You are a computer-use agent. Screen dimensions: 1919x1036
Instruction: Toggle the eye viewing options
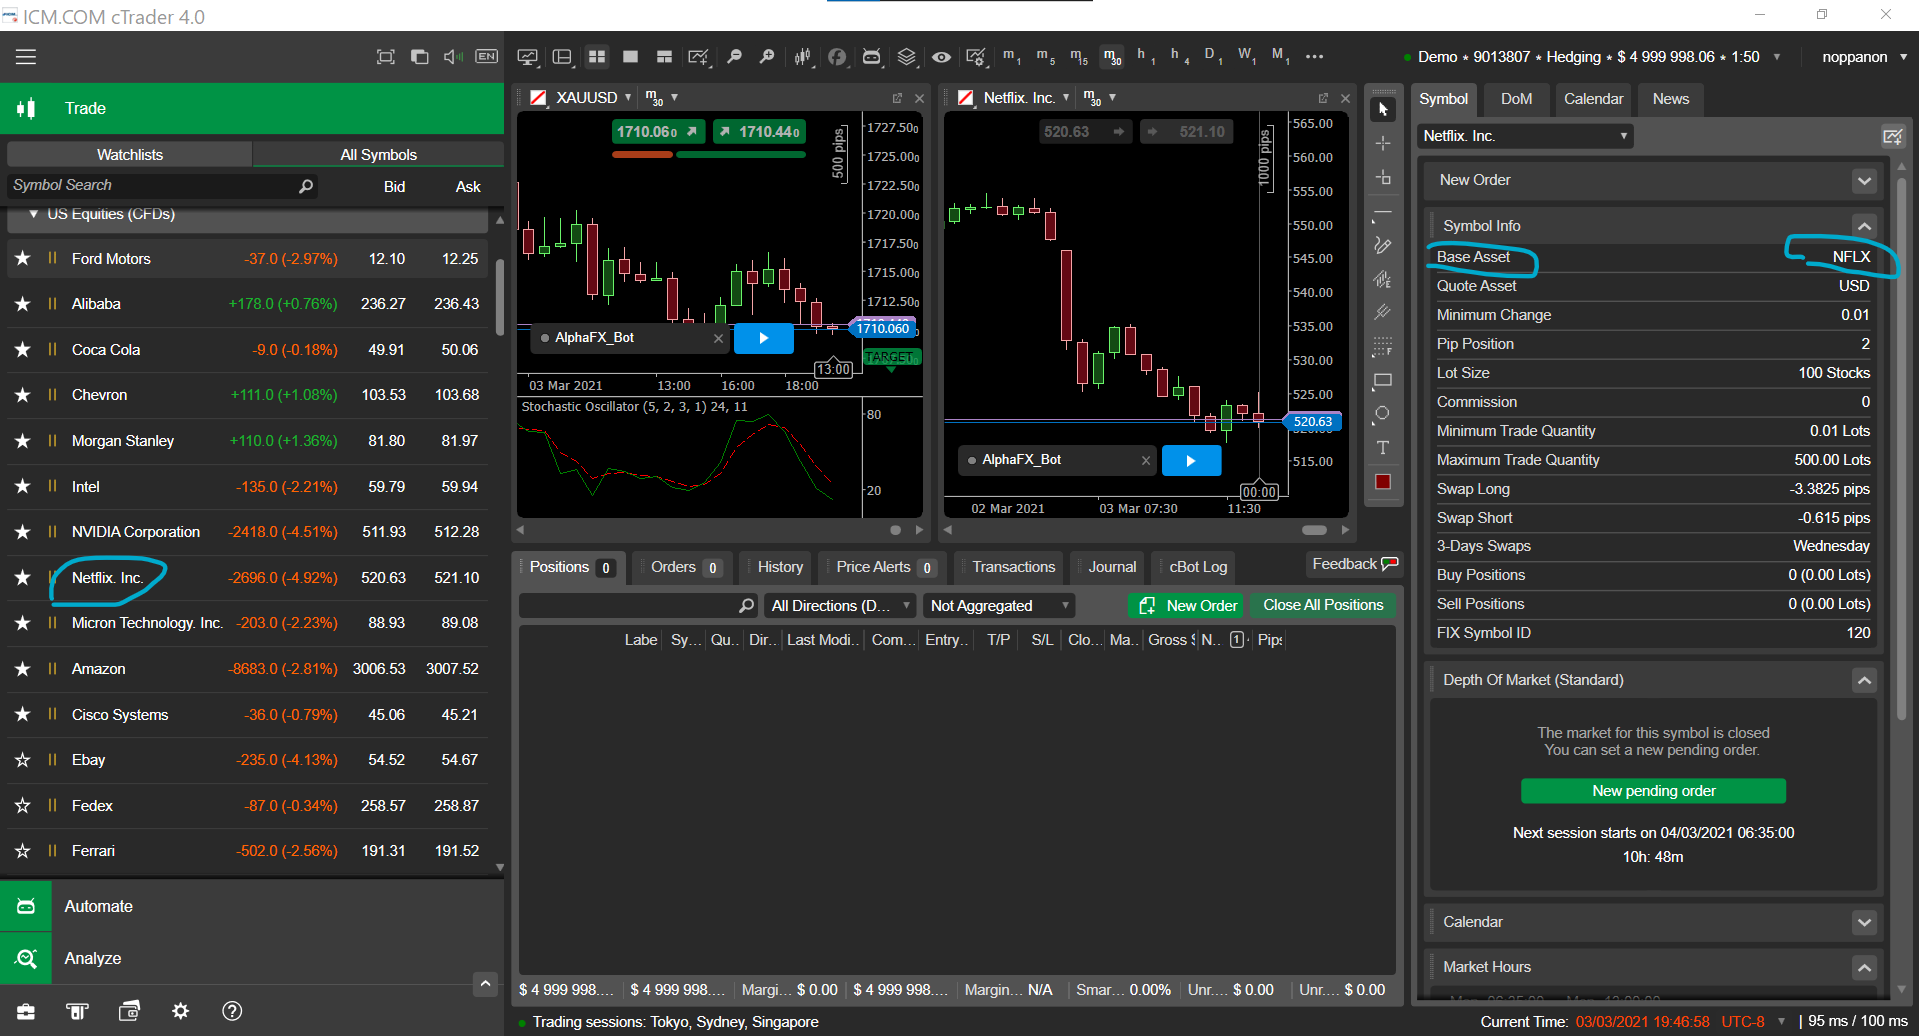pos(941,57)
